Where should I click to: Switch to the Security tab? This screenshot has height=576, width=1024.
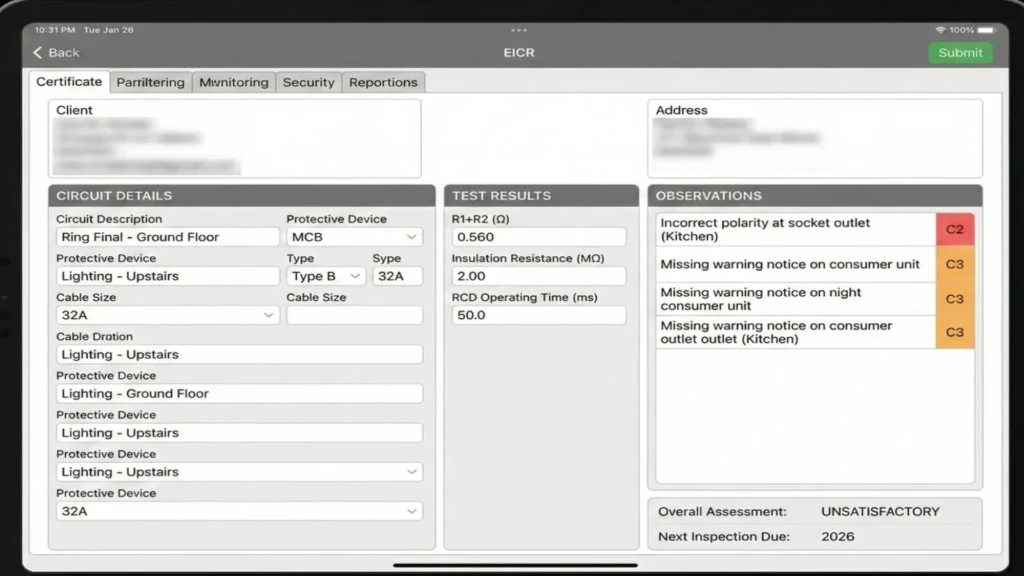(x=308, y=82)
